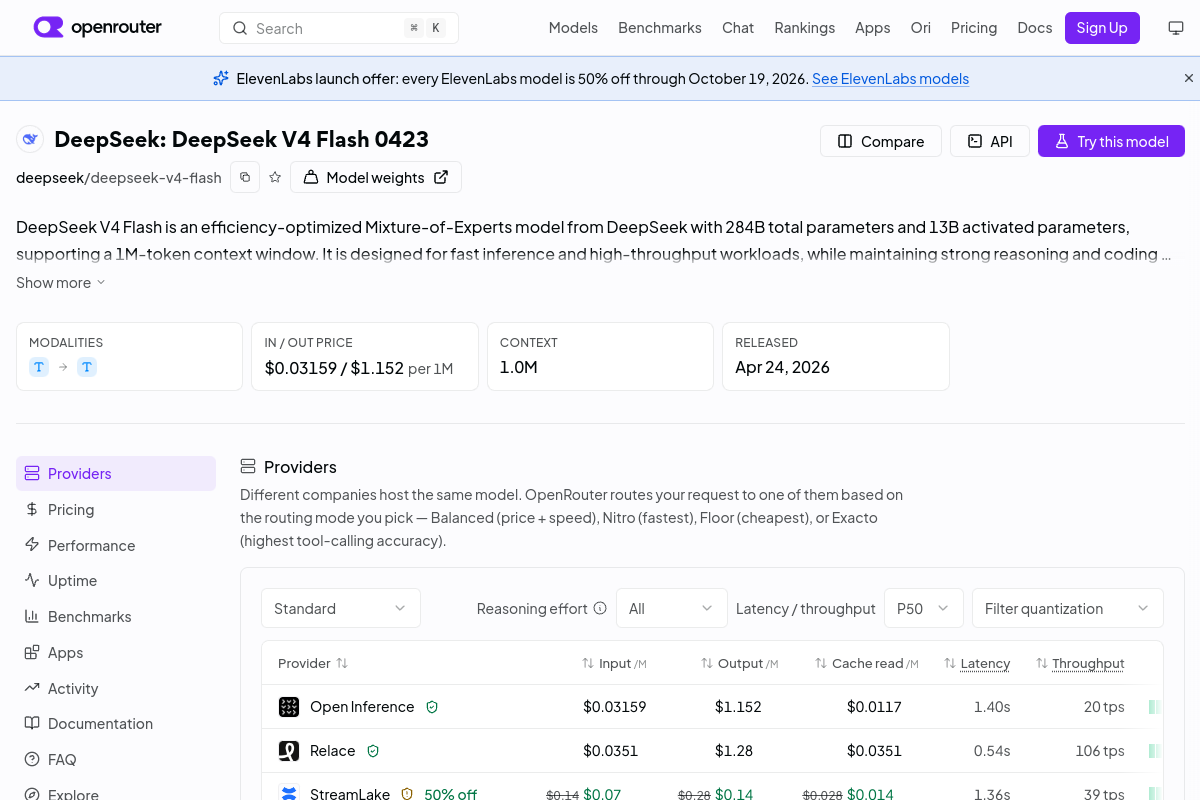Click the sparkle icon in banner
Viewport: 1200px width, 800px height.
(221, 78)
